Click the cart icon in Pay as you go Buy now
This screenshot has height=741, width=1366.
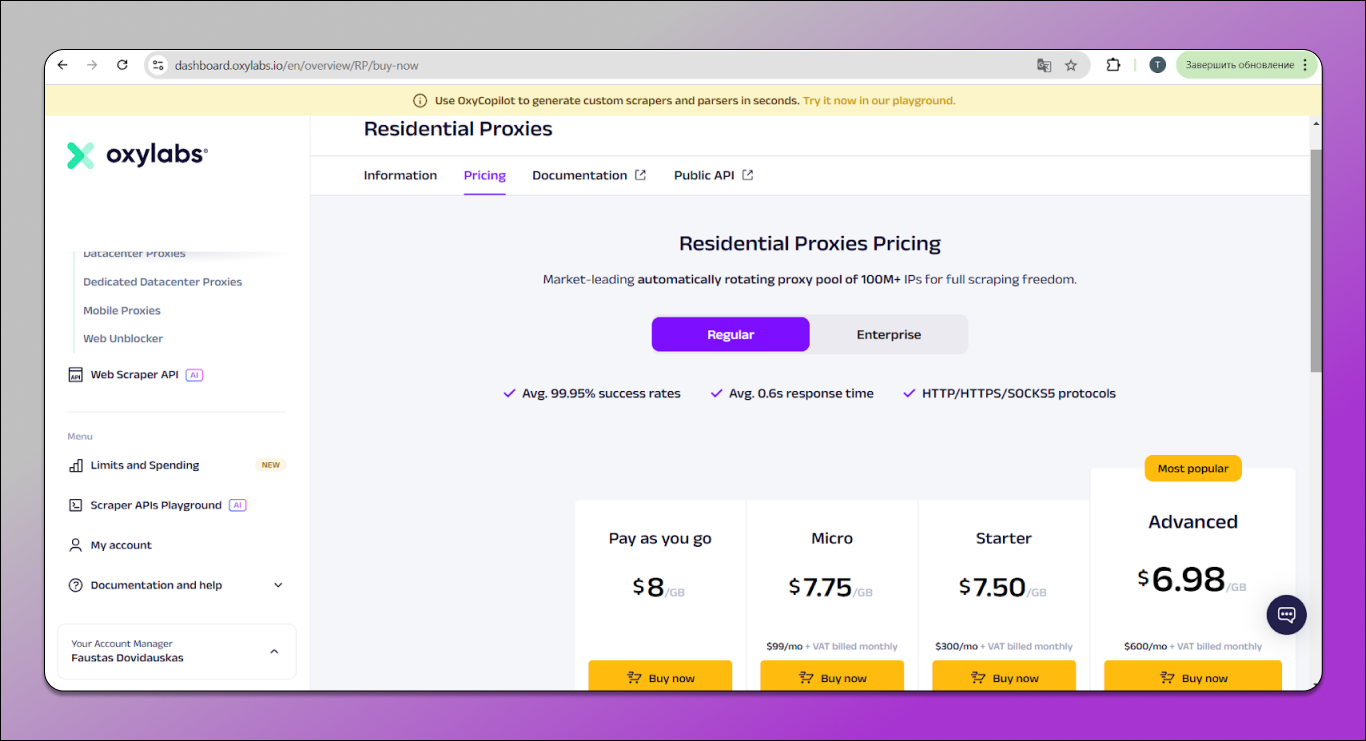(x=634, y=678)
